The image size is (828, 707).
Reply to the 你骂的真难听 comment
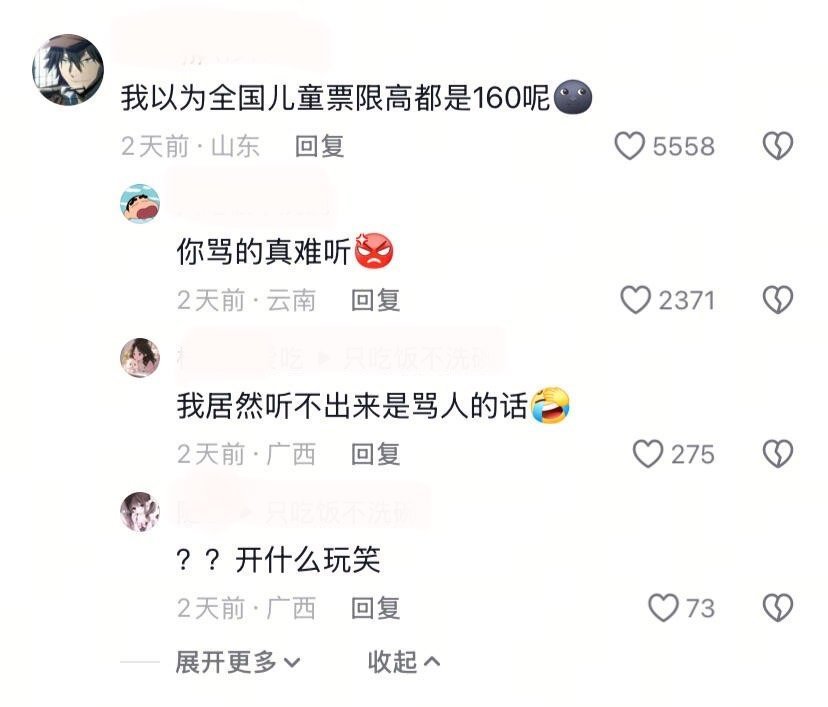click(x=375, y=300)
